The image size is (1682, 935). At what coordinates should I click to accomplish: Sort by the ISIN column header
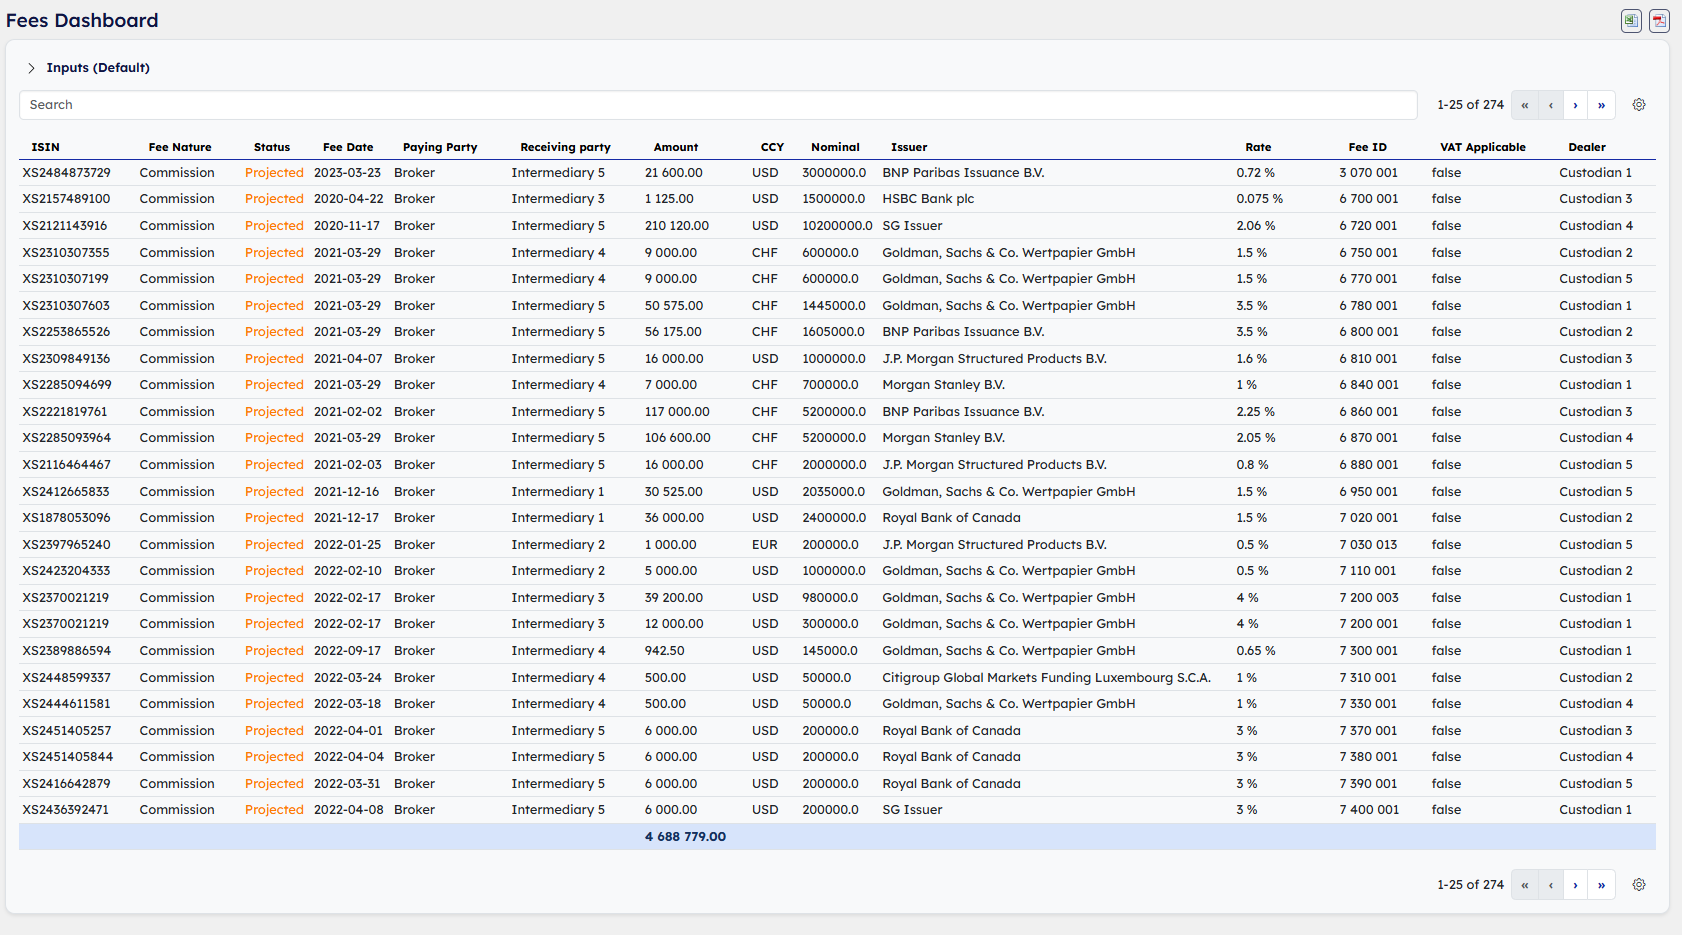pos(45,147)
